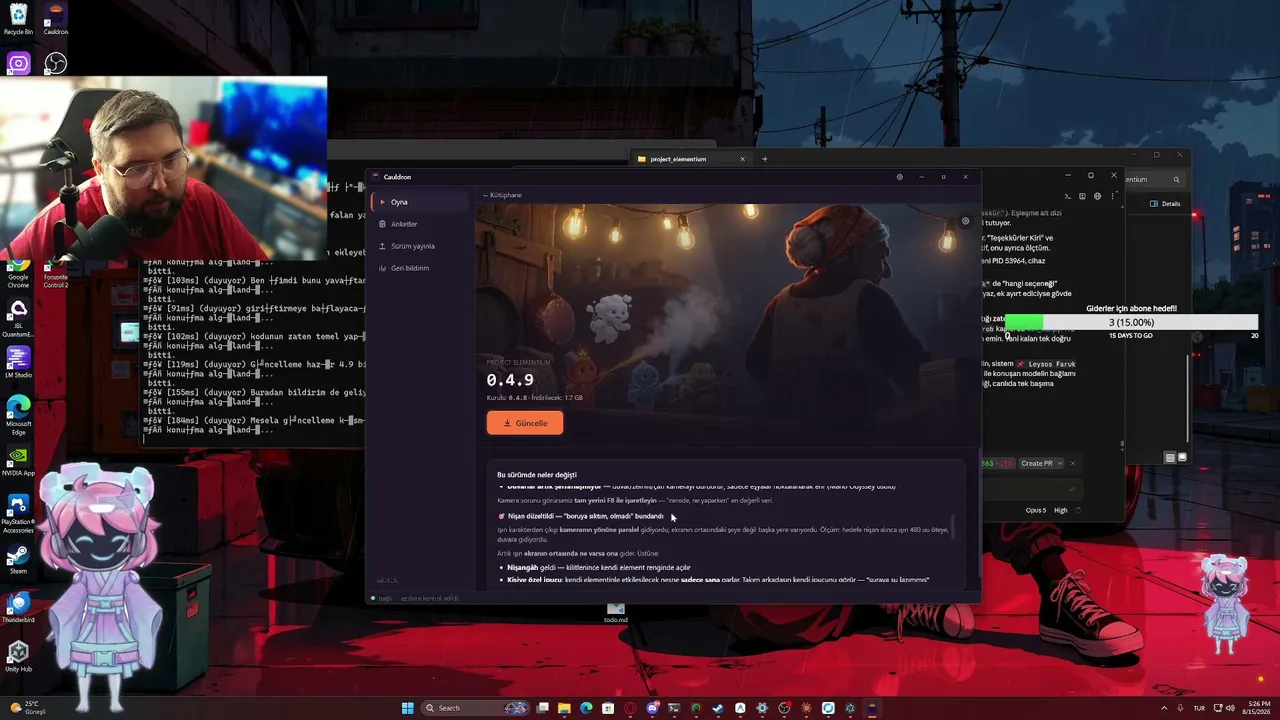
Task: Click the subscriber goal progress bar
Action: pos(1131,322)
